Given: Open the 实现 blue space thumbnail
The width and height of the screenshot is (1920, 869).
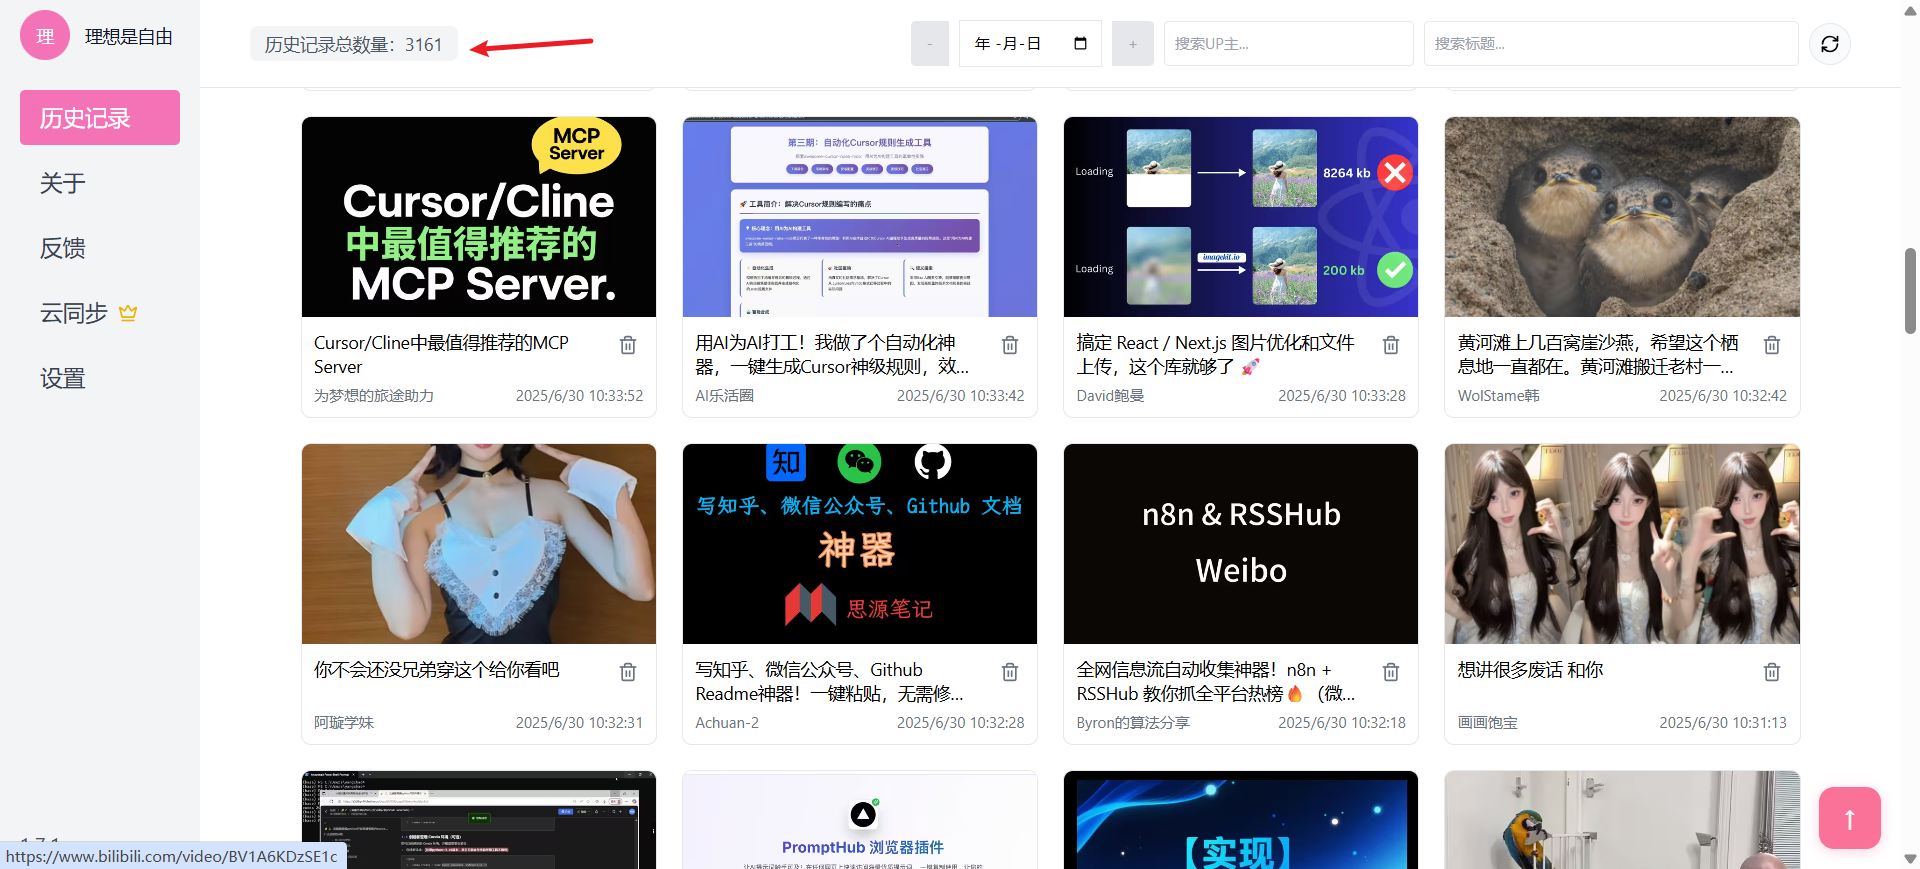Looking at the screenshot, I should pos(1241,820).
